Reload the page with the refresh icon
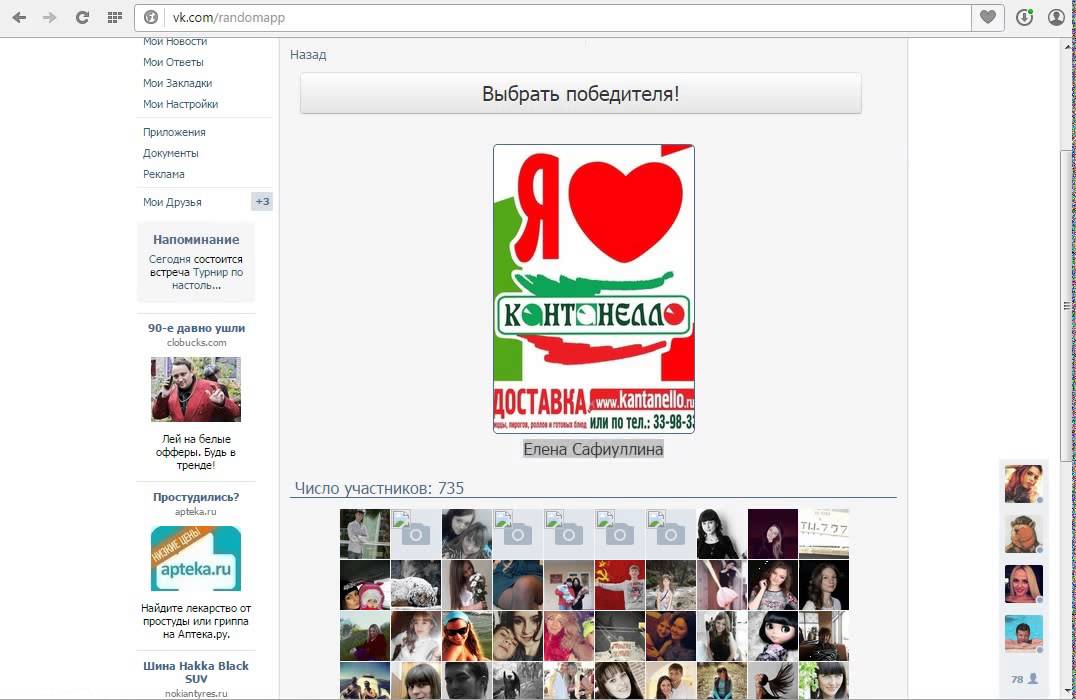The image size is (1076, 700). 82,17
